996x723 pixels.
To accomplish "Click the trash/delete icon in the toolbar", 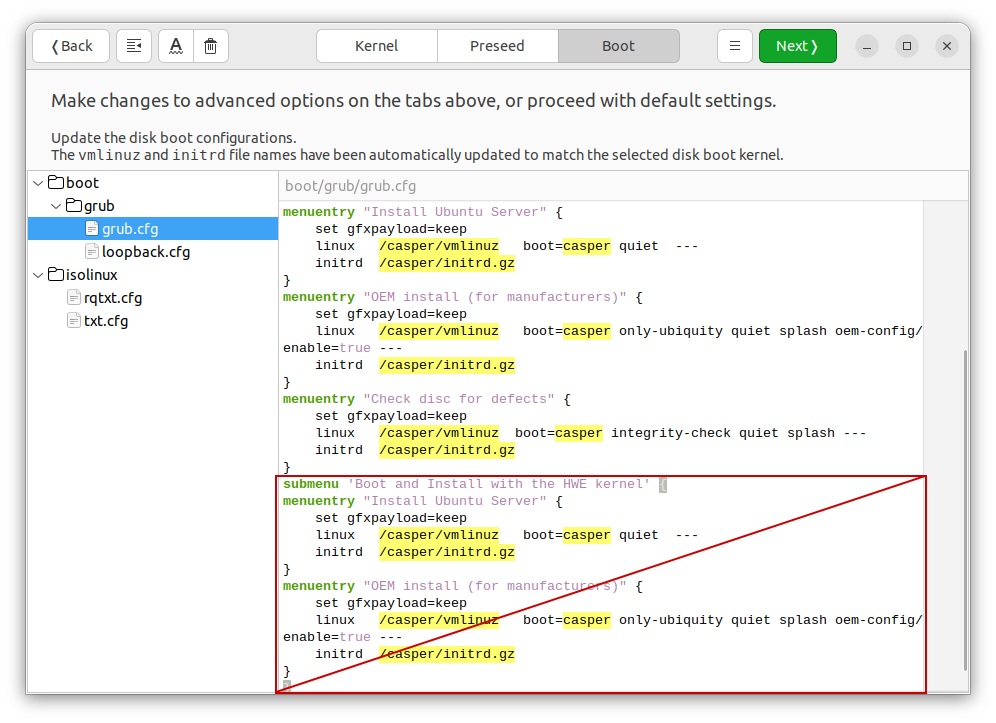I will click(x=211, y=45).
